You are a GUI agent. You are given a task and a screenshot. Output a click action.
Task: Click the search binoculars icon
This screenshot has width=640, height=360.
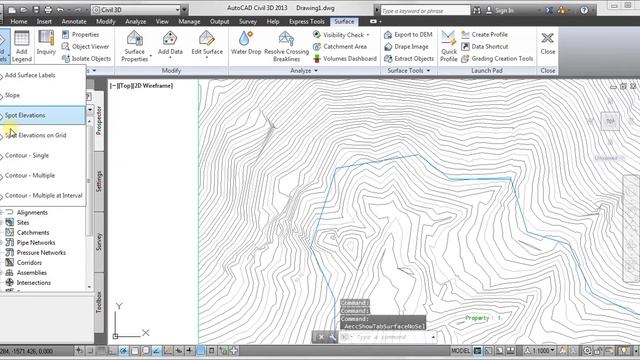(476, 10)
